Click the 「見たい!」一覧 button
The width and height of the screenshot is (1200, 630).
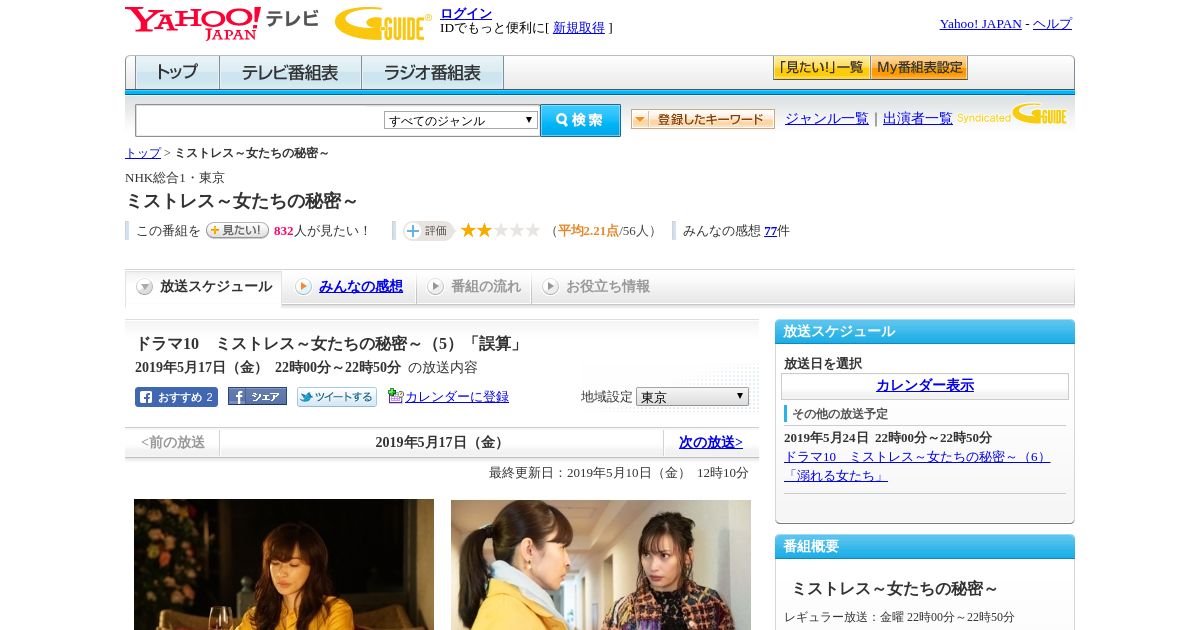(822, 68)
